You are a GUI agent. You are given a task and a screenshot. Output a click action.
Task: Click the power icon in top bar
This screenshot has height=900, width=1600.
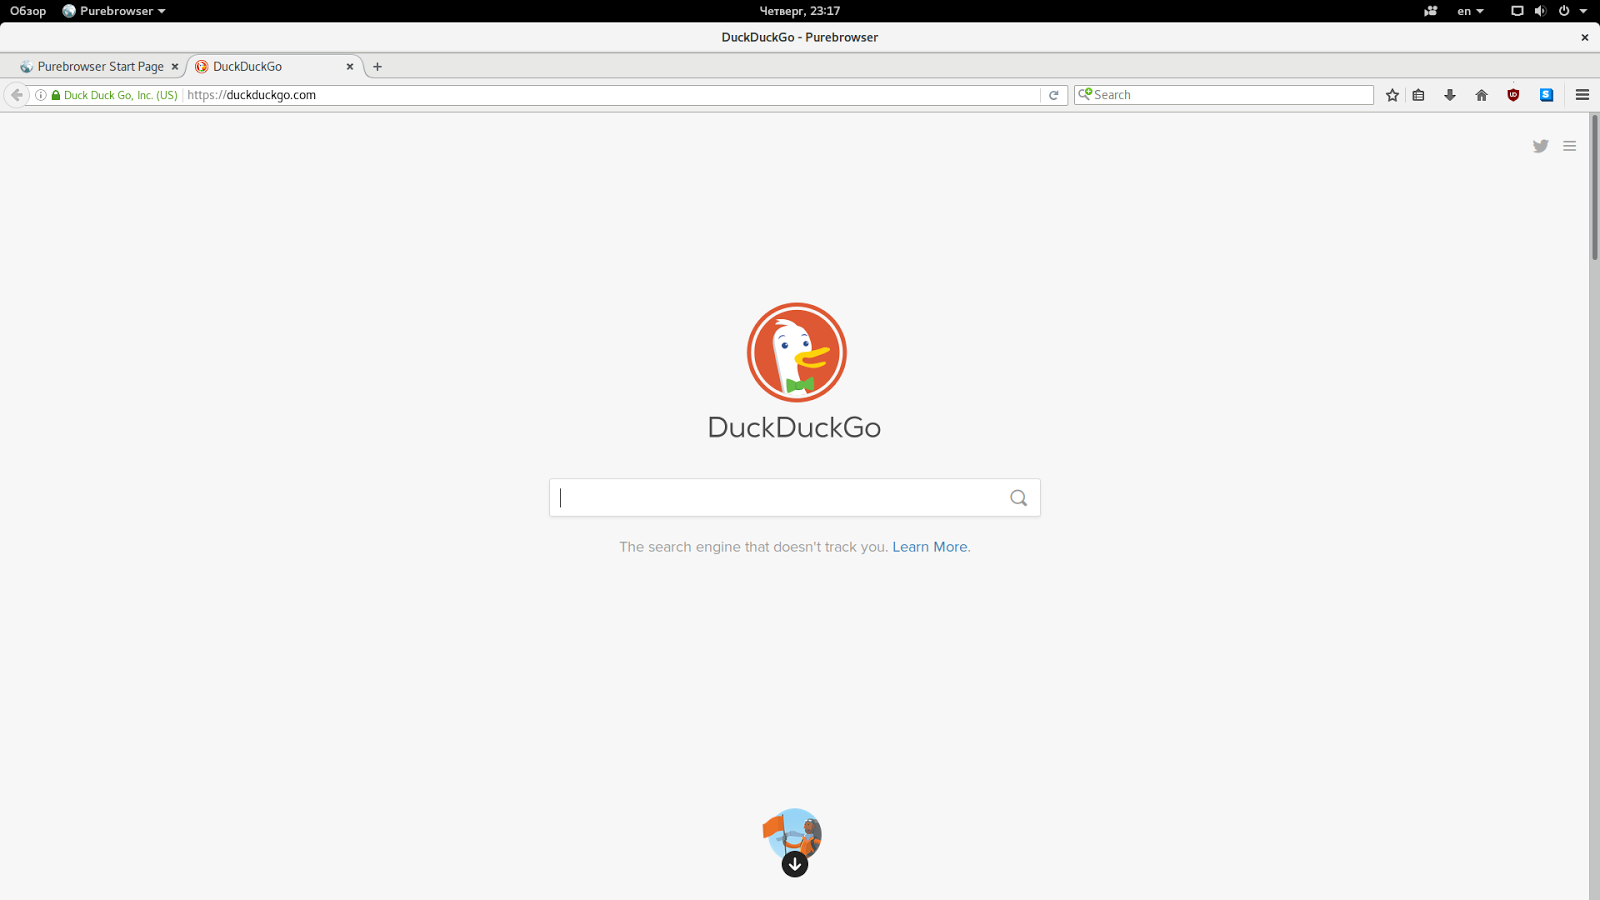click(1564, 11)
